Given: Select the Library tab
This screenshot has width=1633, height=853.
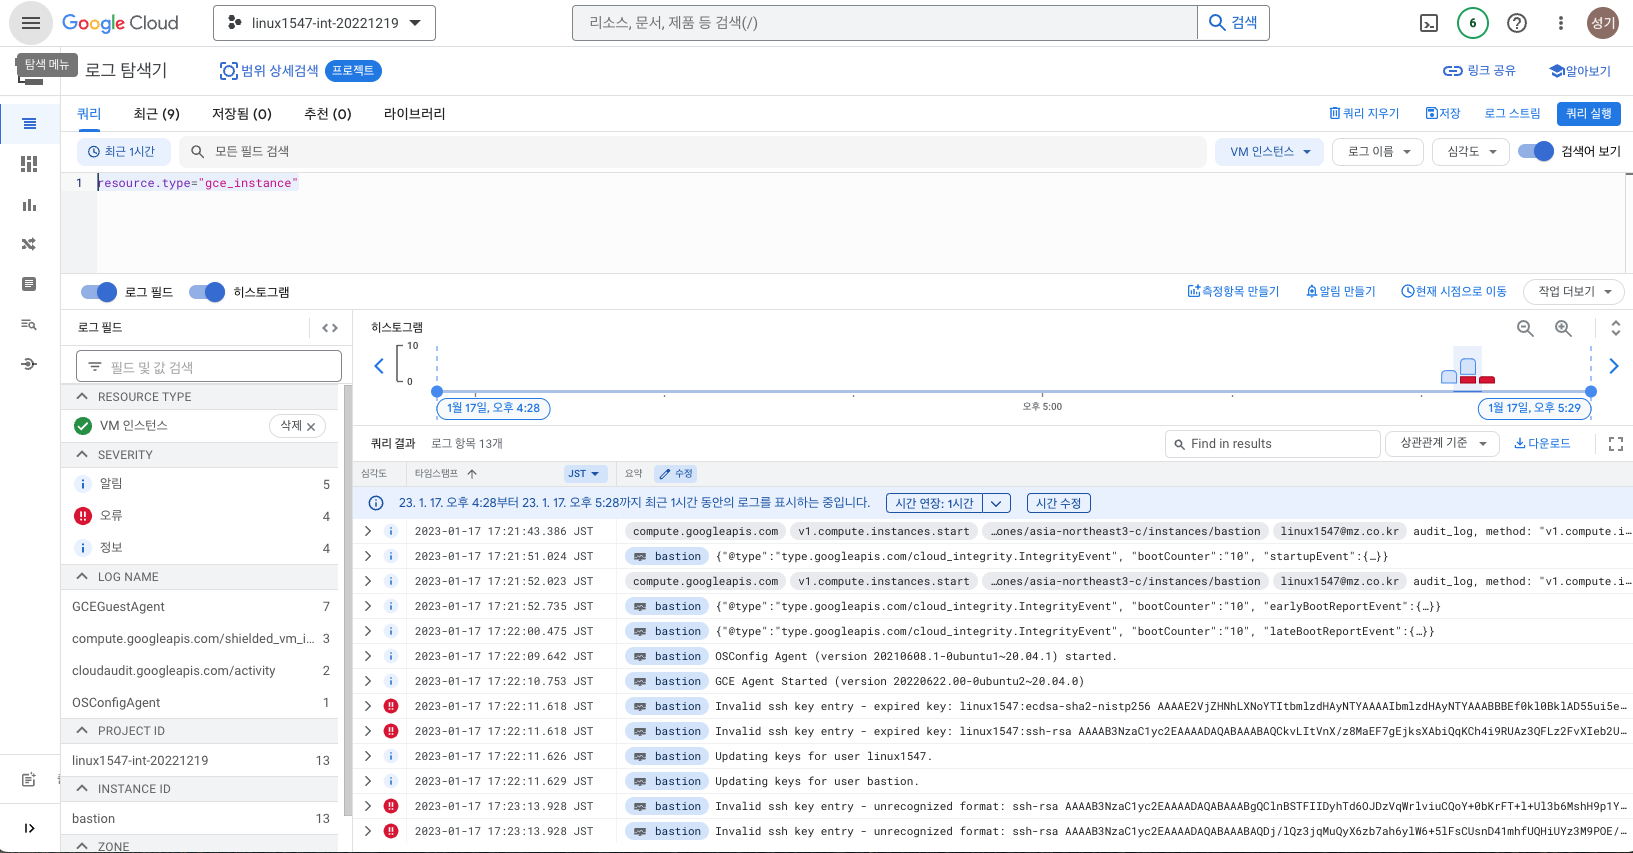Looking at the screenshot, I should click(x=415, y=114).
